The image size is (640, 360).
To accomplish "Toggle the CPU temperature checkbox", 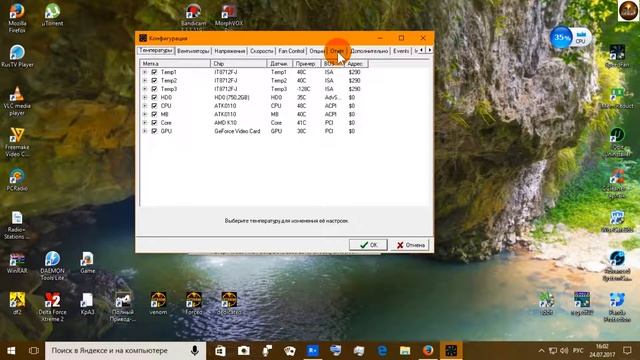I will coord(154,106).
